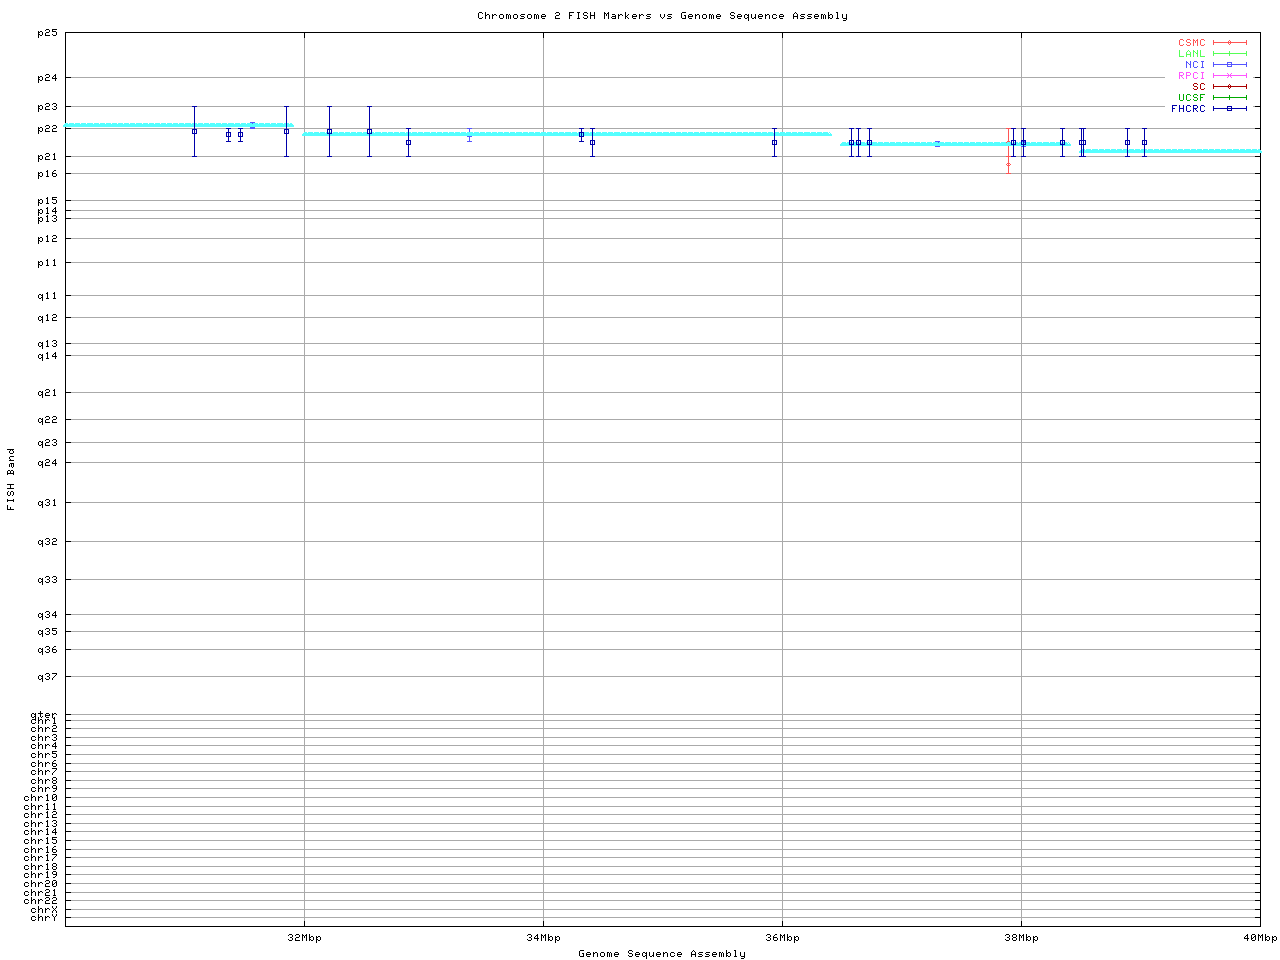Viewport: 1280px width, 960px height.
Task: Click the NCI legend square marker
Action: tap(1229, 65)
